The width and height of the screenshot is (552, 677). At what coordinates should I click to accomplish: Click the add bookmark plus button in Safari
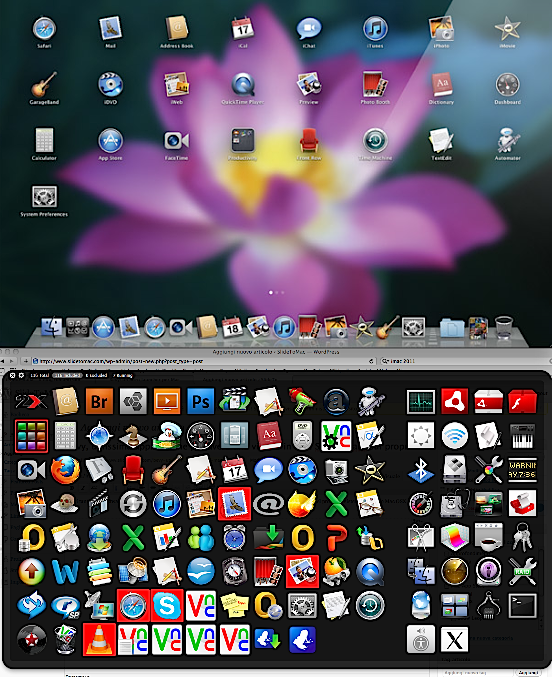(x=26, y=361)
